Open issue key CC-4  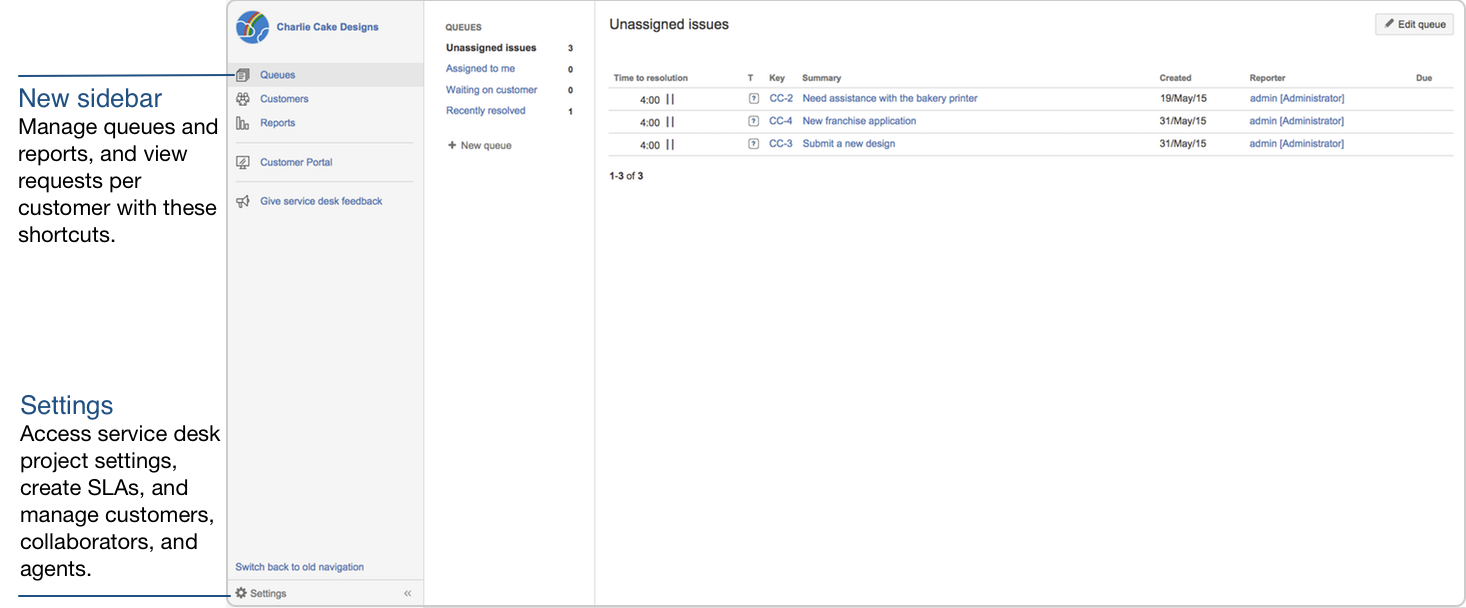pyautogui.click(x=781, y=121)
